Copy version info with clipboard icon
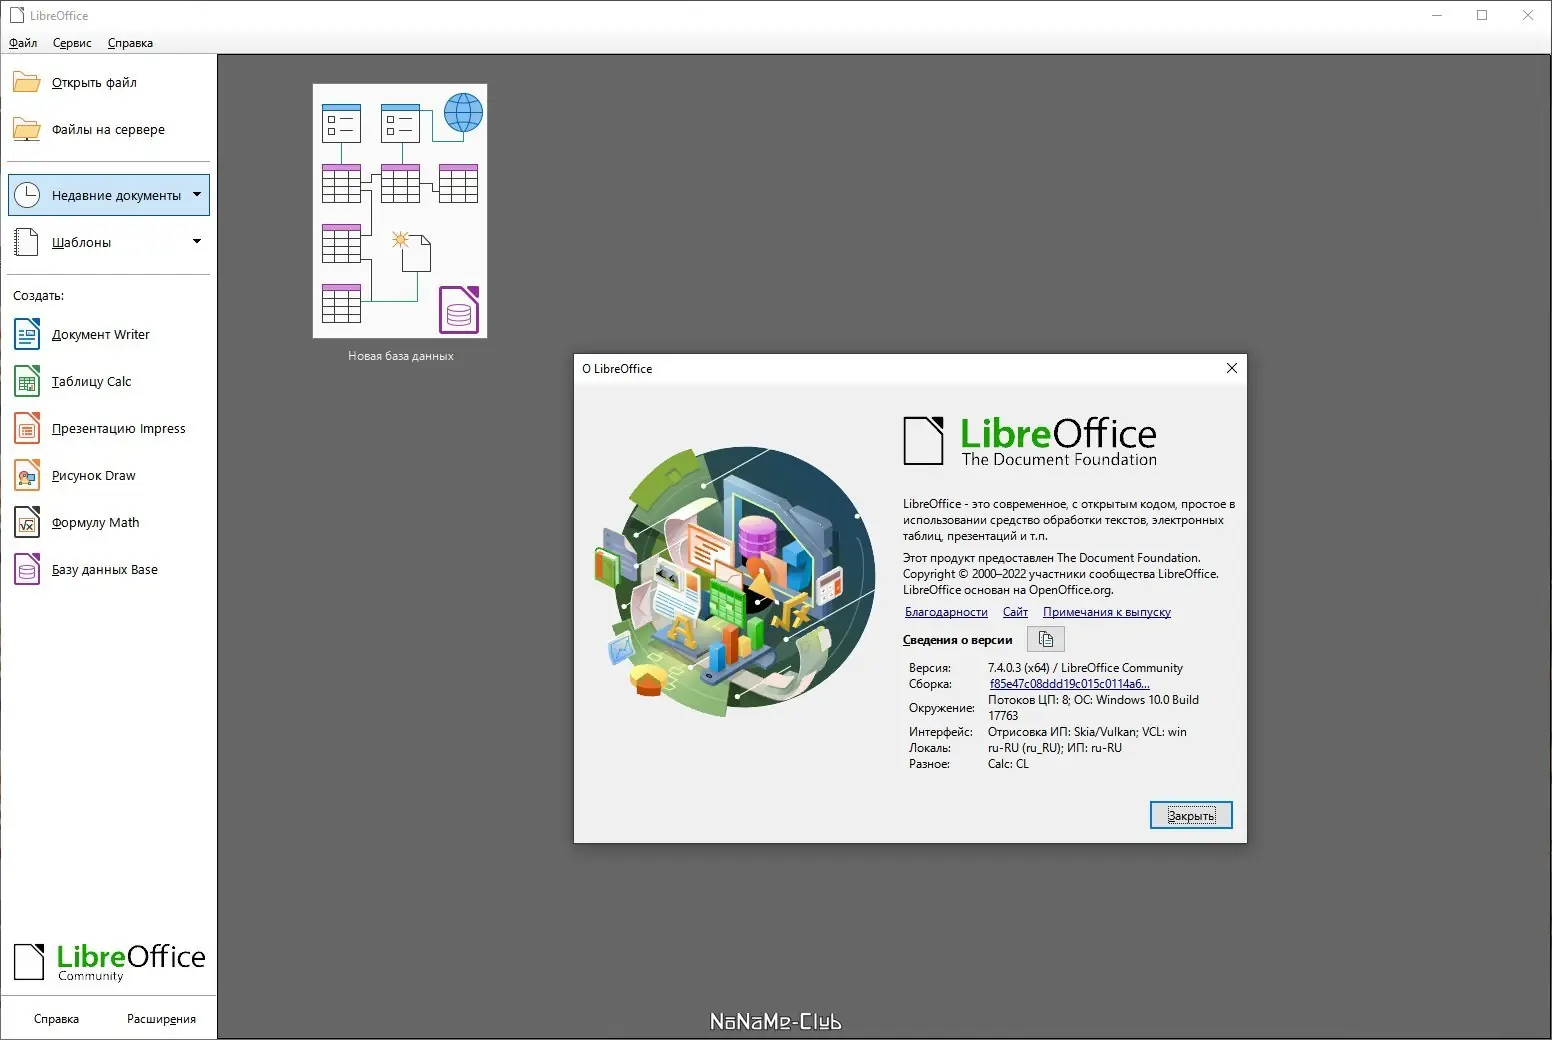The height and width of the screenshot is (1040, 1552). 1046,639
